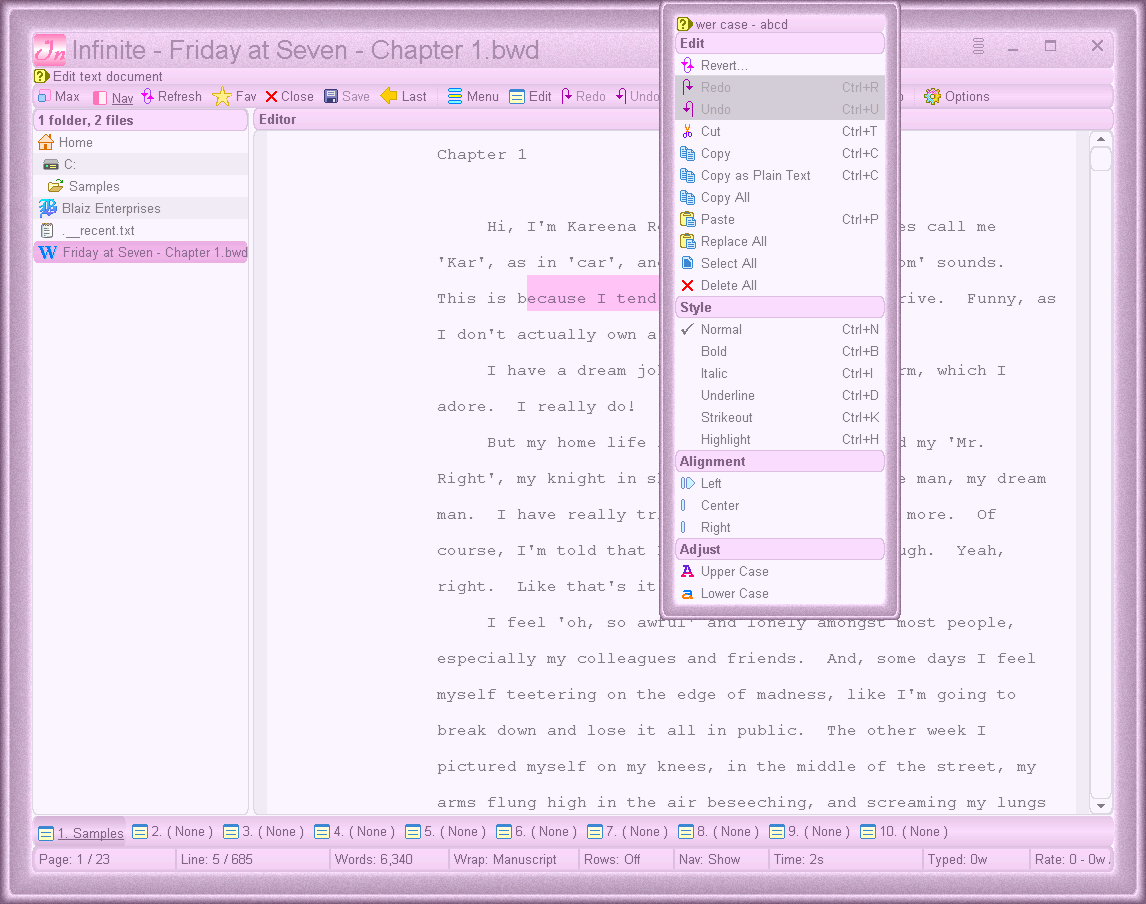Viewport: 1146px width, 904px height.
Task: Open the title bar menu lines icon
Action: tap(979, 46)
